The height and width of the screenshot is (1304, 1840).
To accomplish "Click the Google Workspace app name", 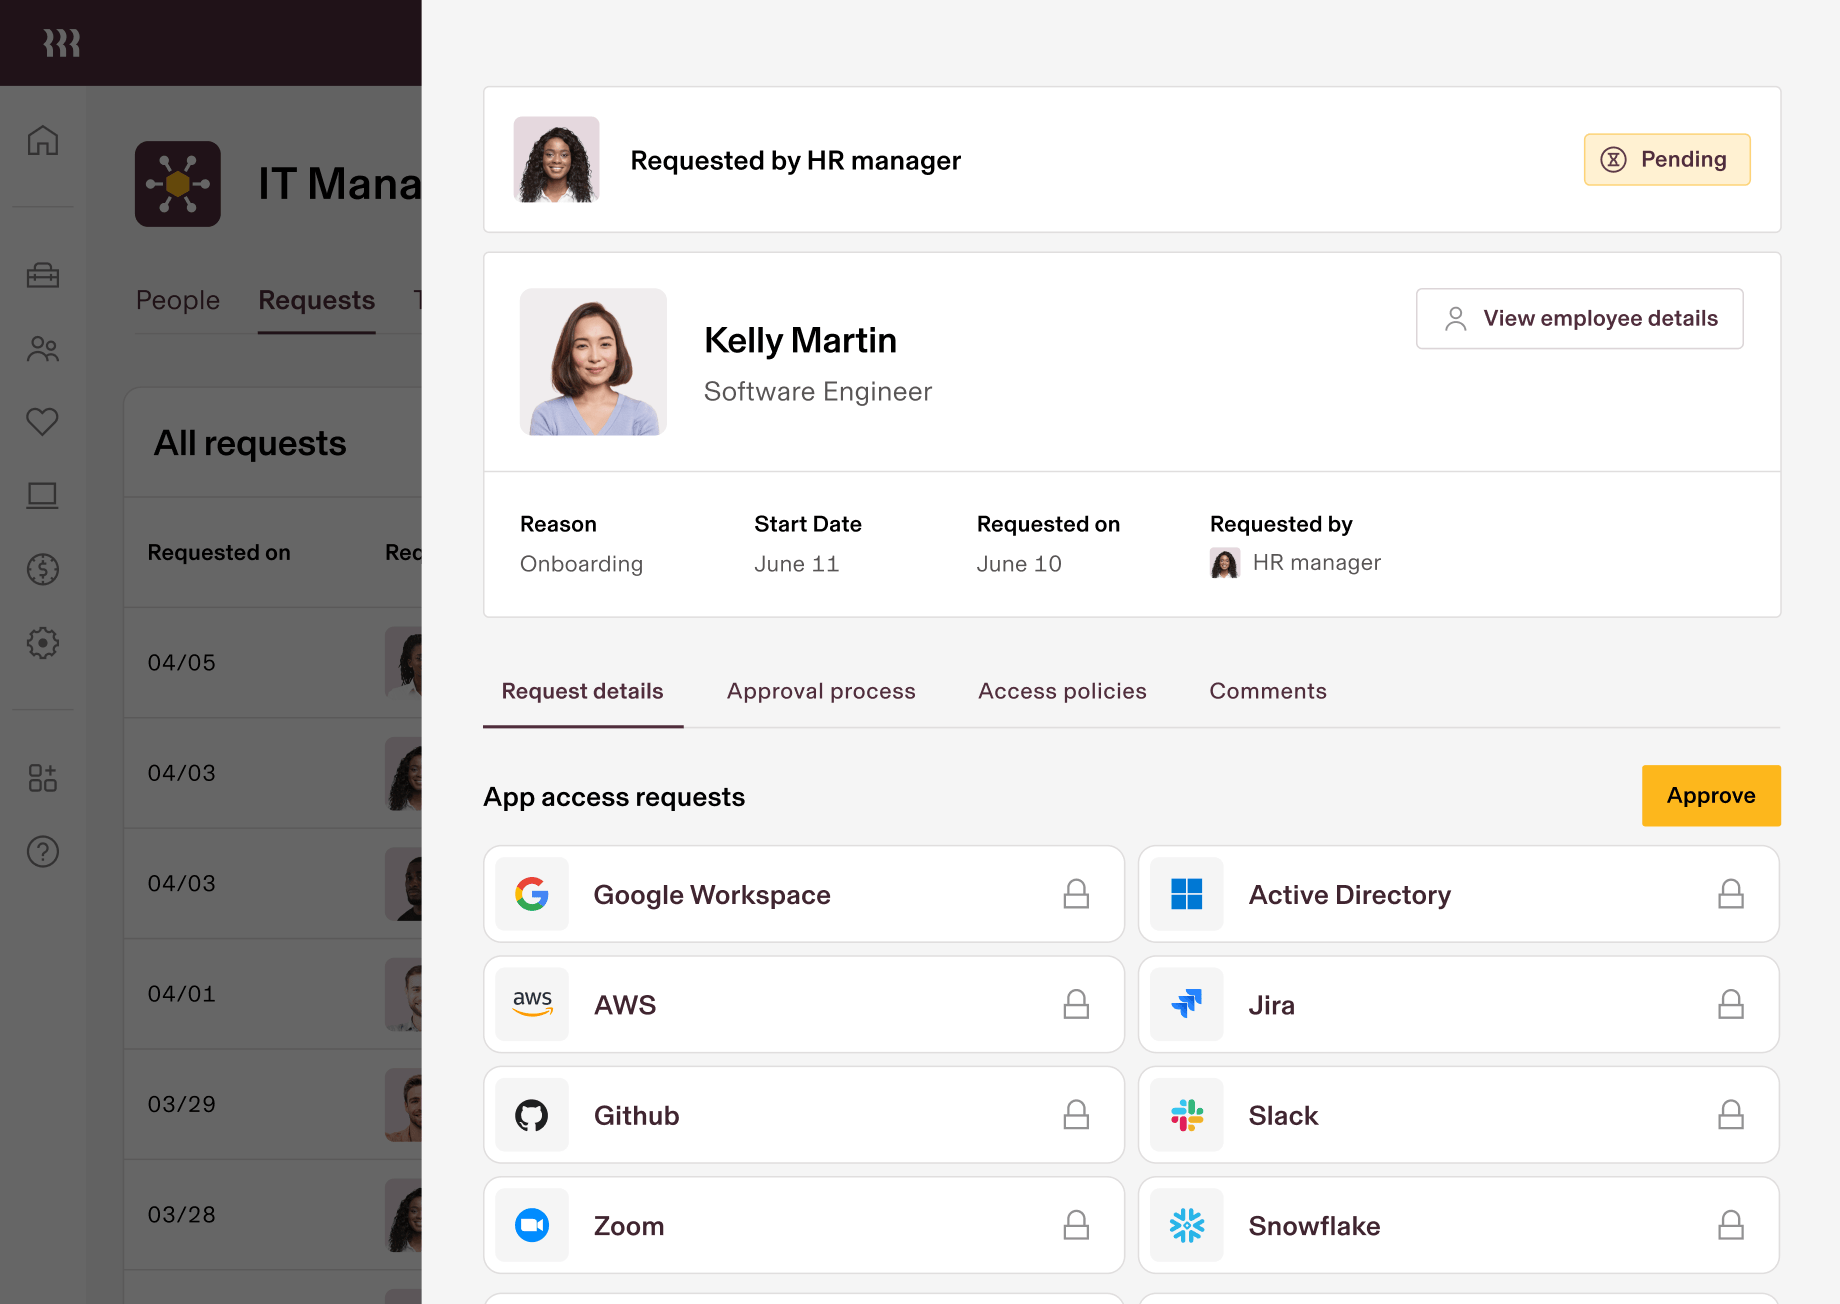I will 712,895.
